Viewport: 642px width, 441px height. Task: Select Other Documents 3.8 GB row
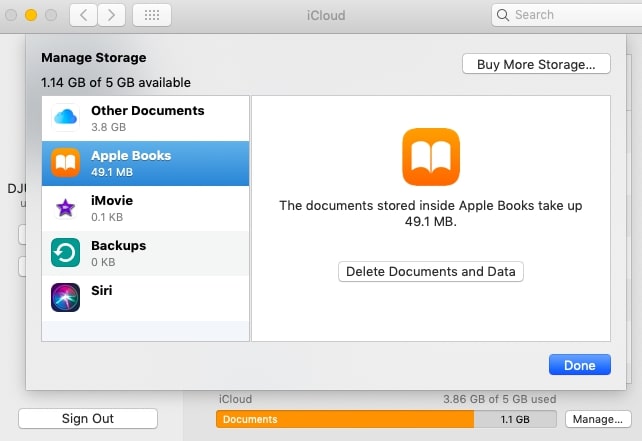[x=145, y=118]
